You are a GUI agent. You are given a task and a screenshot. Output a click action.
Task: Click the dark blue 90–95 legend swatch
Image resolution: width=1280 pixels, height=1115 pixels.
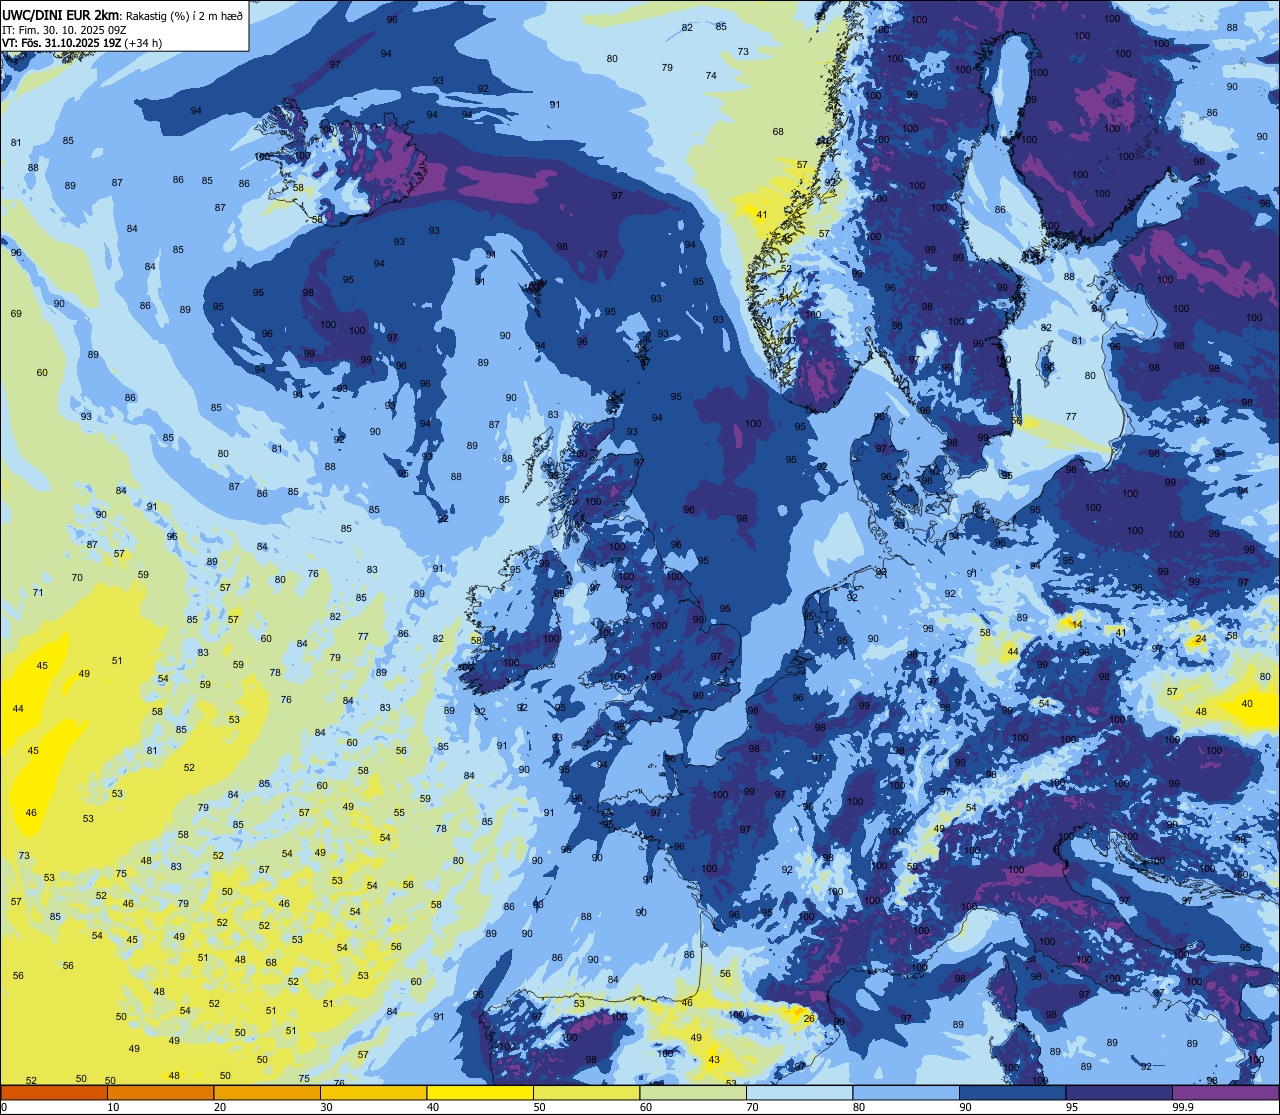click(1012, 1092)
